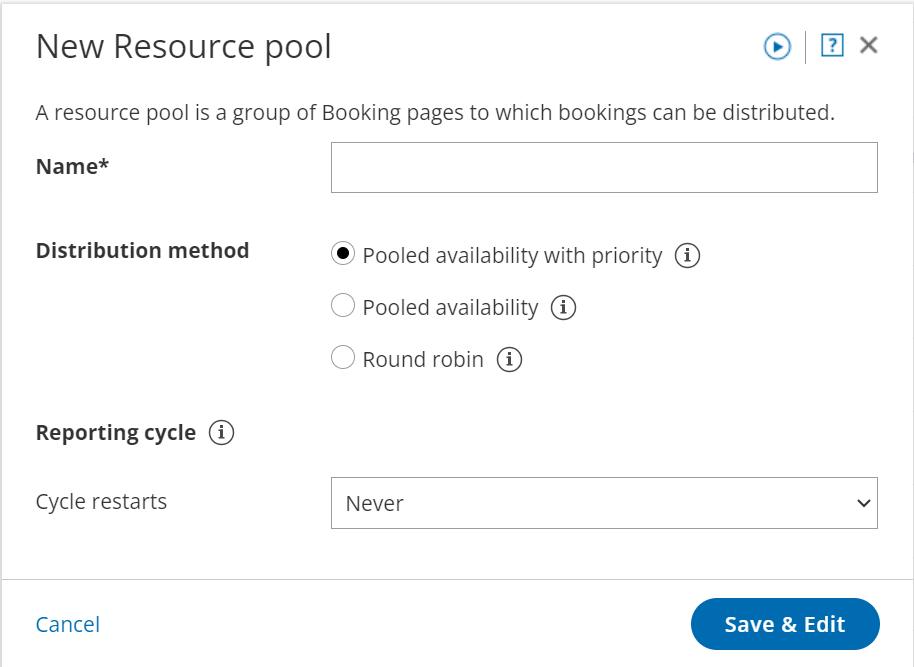Click the info icon next to Pooled availability
The height and width of the screenshot is (667, 914).
coord(563,308)
